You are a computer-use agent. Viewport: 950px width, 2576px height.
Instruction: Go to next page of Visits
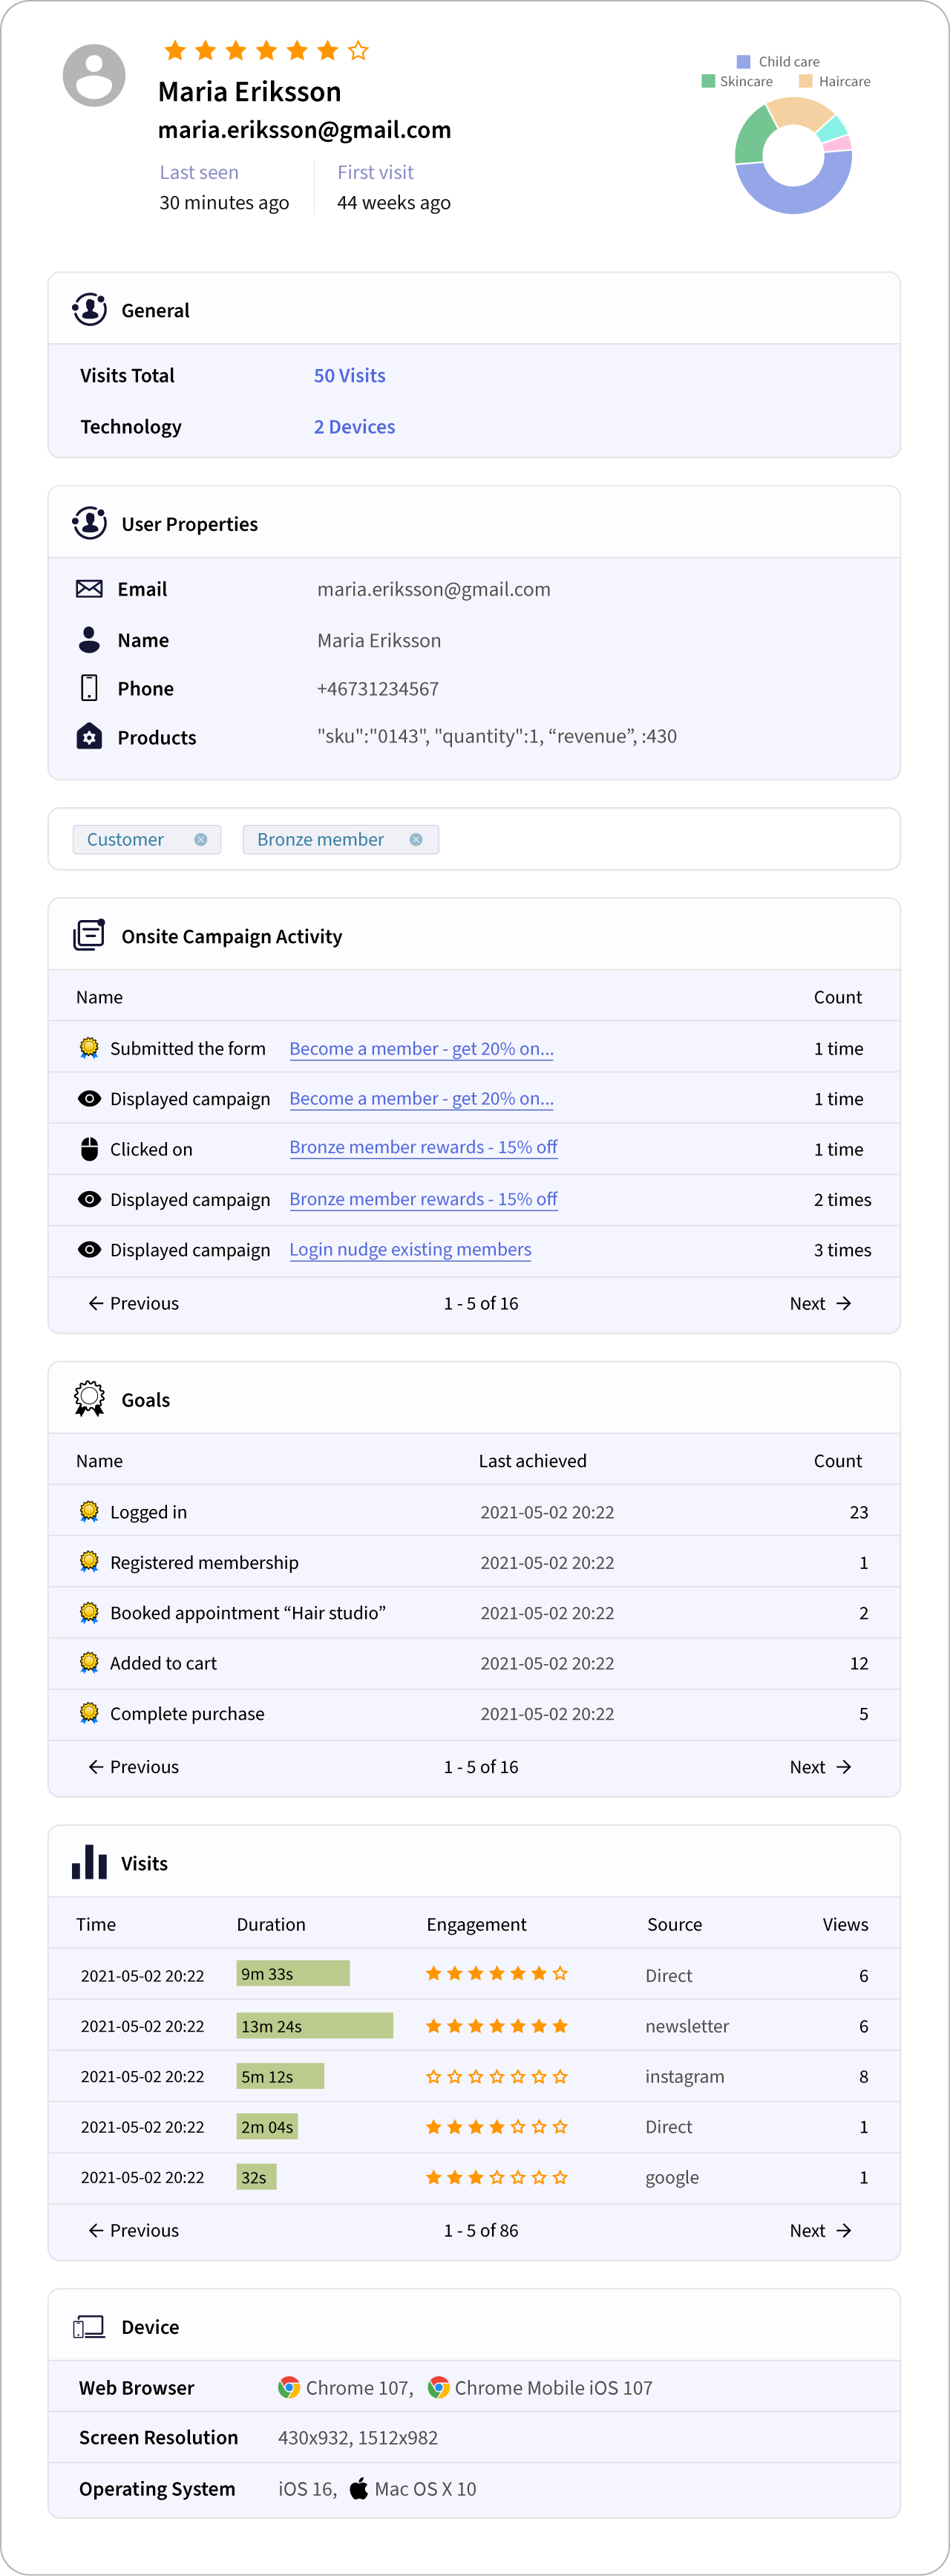820,2230
